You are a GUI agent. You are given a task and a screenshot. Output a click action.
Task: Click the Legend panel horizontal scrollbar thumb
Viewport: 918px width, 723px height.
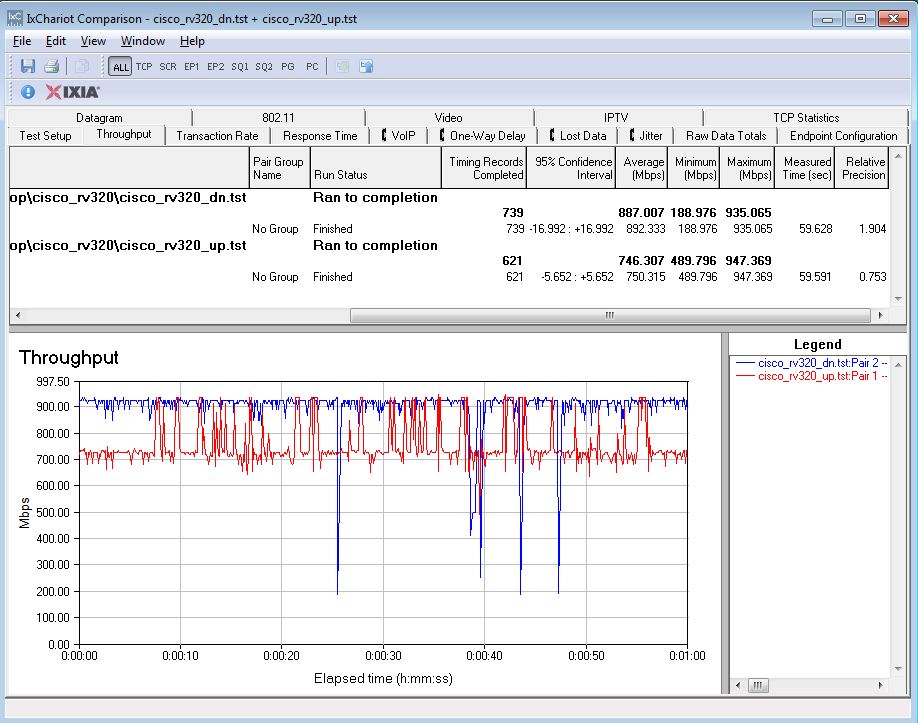point(758,685)
